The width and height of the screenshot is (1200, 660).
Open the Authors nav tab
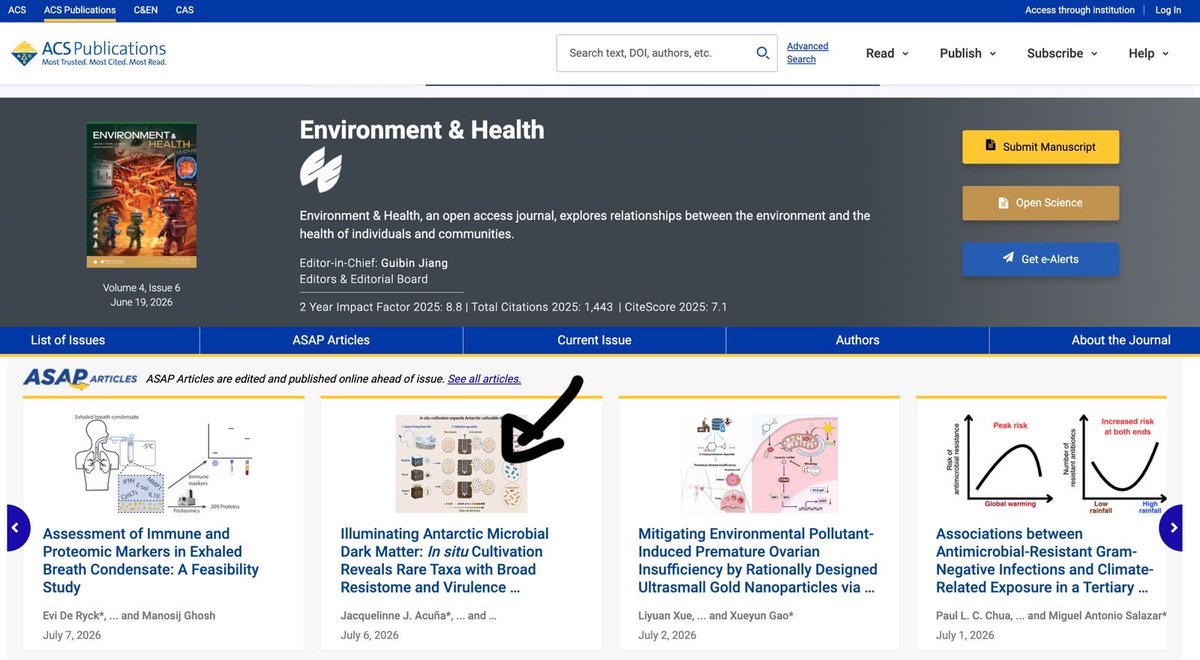tap(857, 340)
